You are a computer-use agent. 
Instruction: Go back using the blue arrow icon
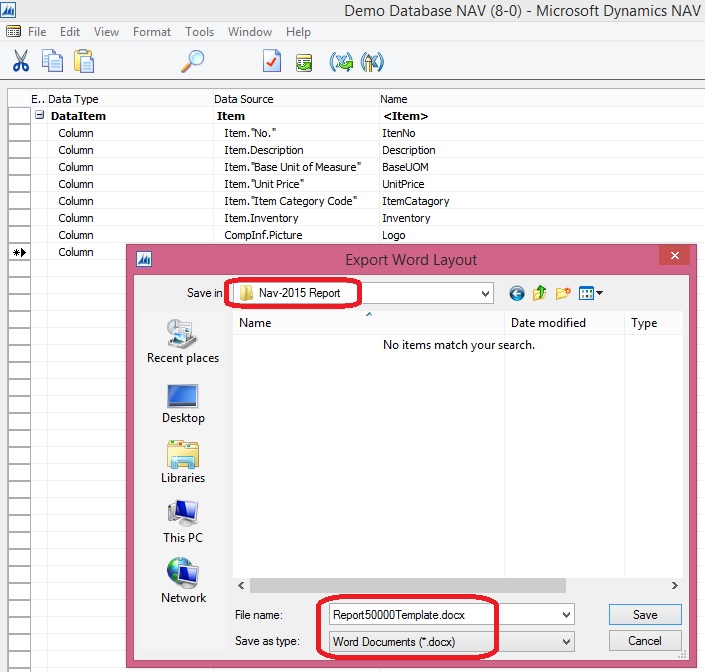pos(517,293)
